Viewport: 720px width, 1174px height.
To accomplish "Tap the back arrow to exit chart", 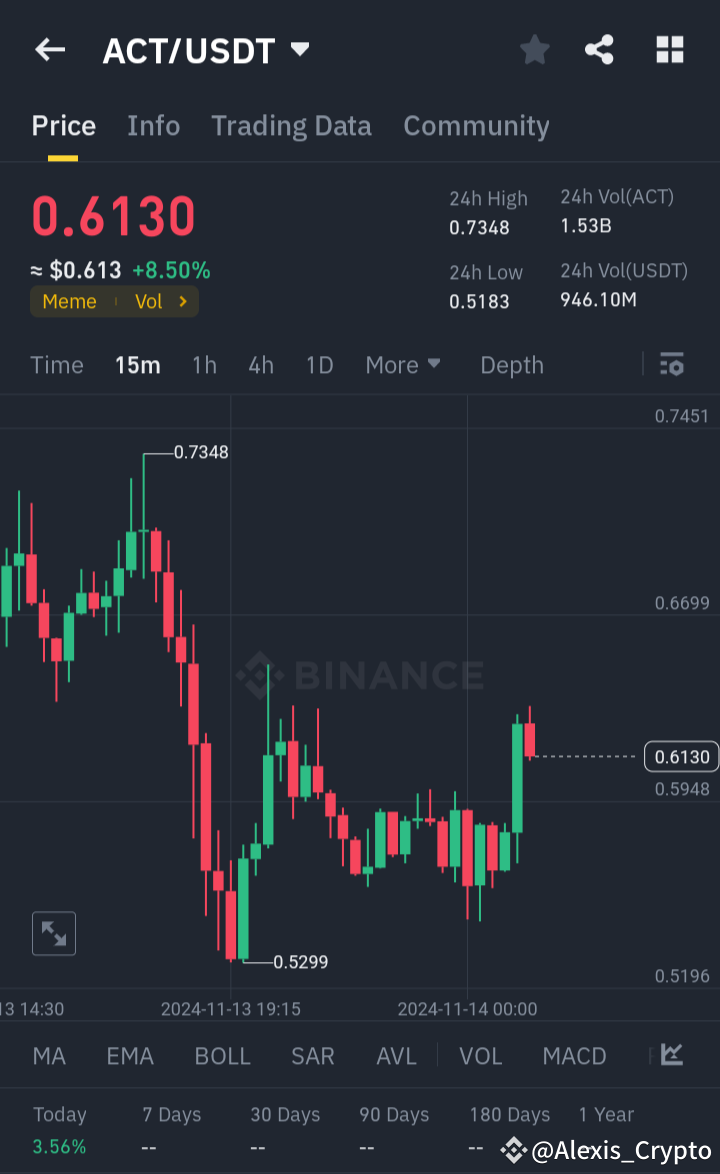I will click(50, 50).
